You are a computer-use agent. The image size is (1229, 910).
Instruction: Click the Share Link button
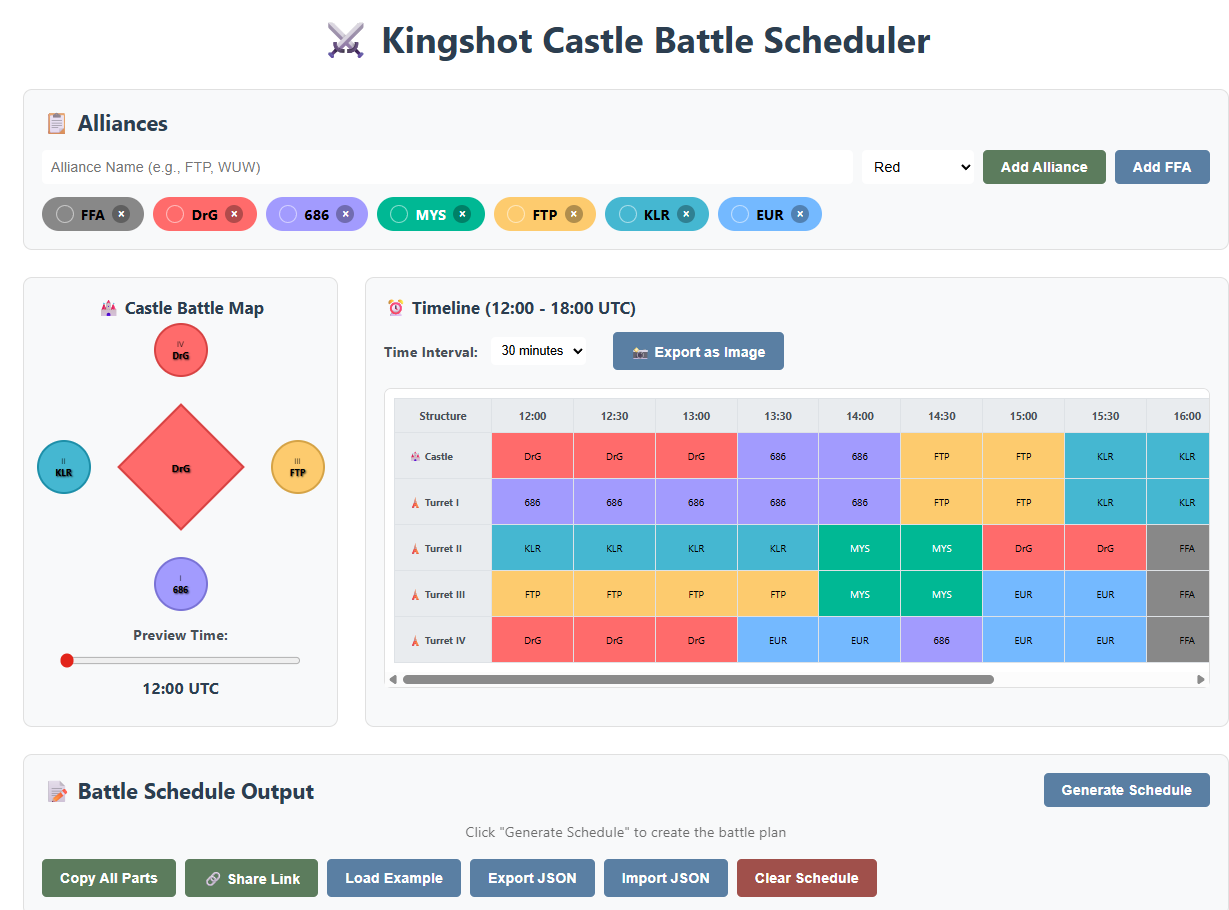pos(251,878)
